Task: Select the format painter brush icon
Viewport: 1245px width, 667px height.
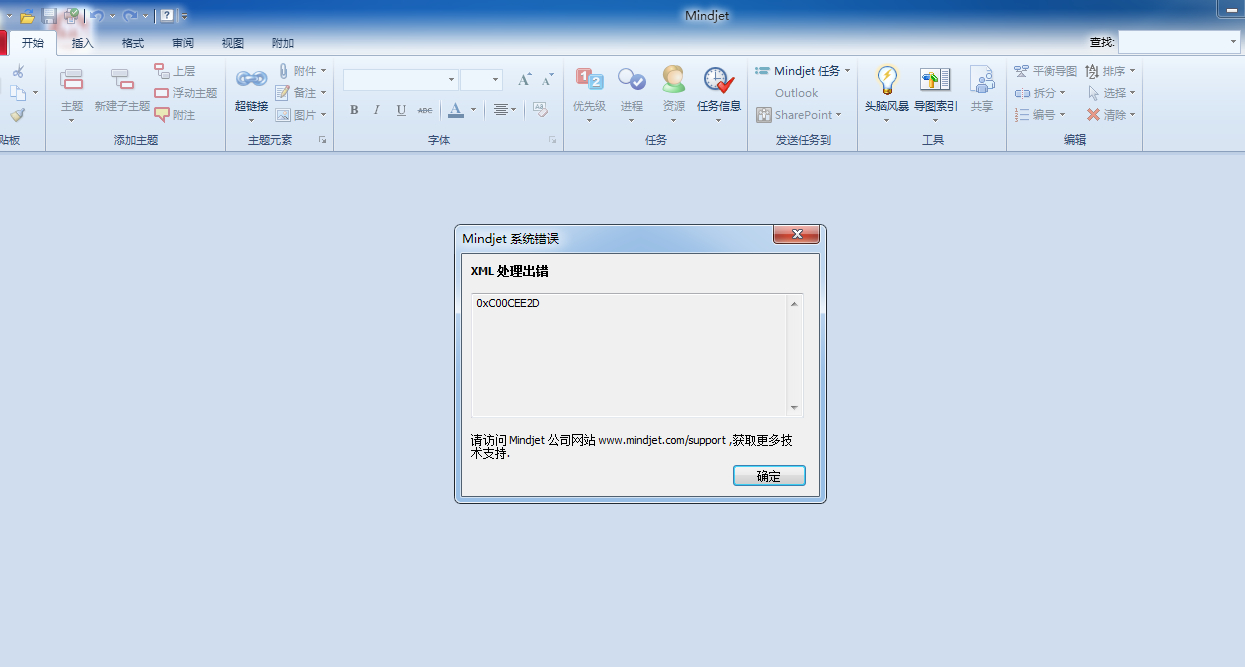Action: point(18,115)
